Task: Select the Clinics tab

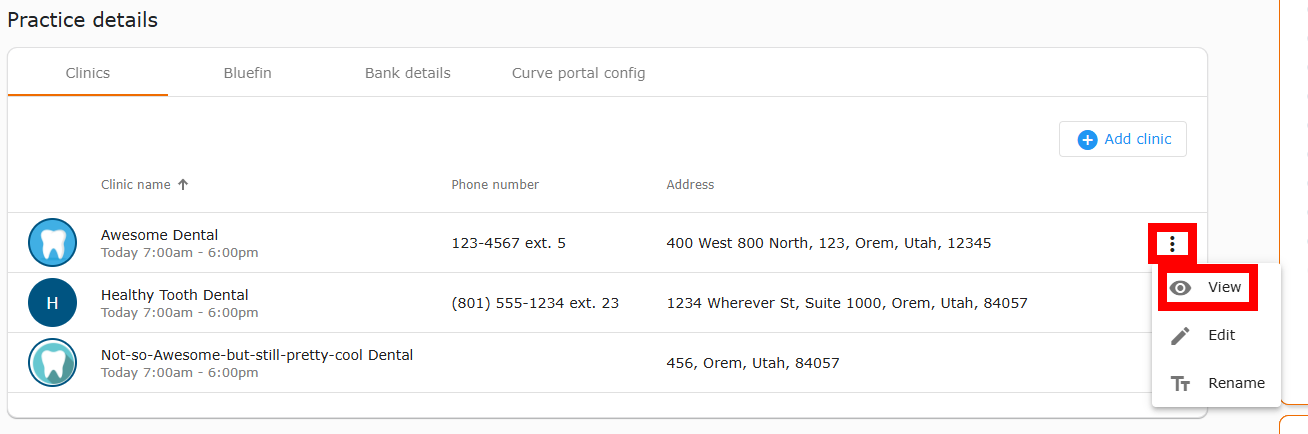Action: click(88, 73)
